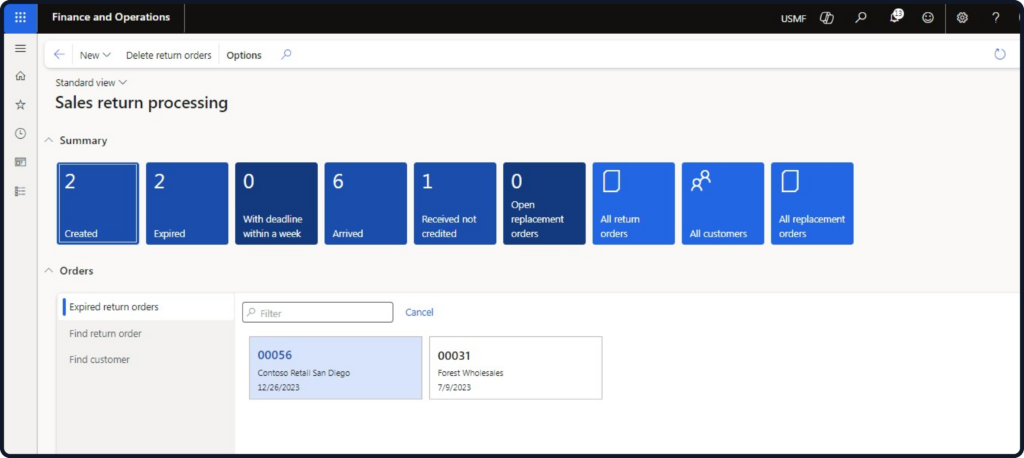Open Favorites star in sidebar
Screen dimensions: 1024x458
pyautogui.click(x=20, y=105)
